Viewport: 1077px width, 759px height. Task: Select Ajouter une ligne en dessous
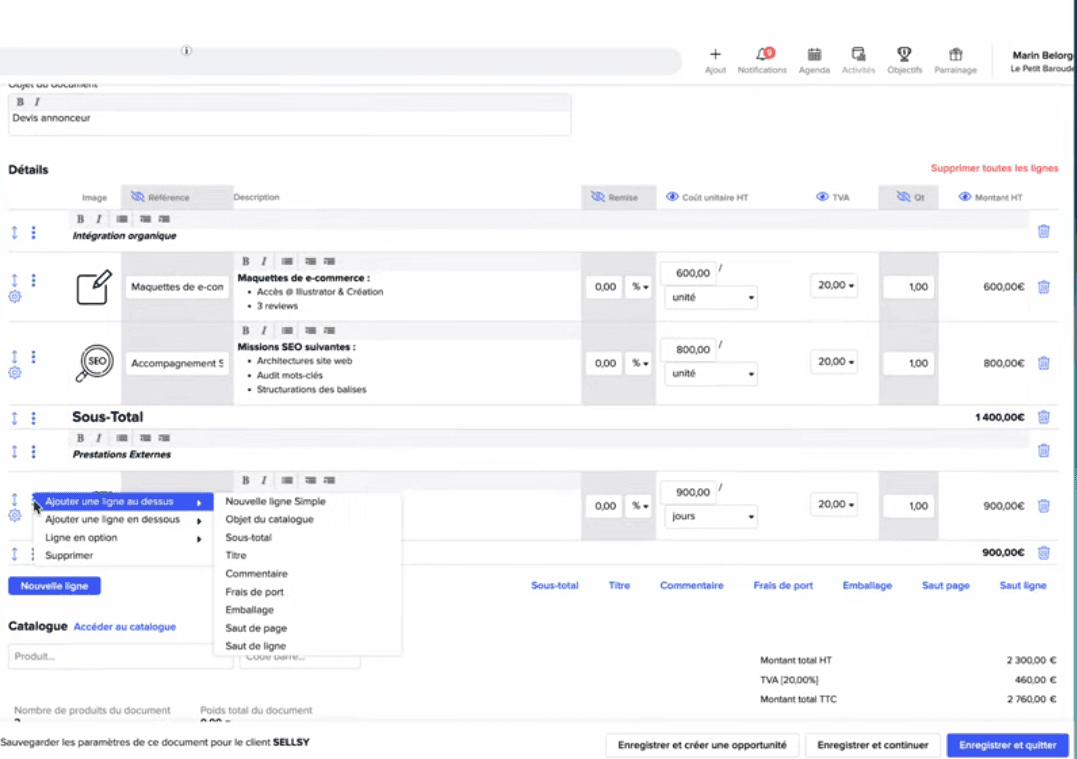click(123, 520)
